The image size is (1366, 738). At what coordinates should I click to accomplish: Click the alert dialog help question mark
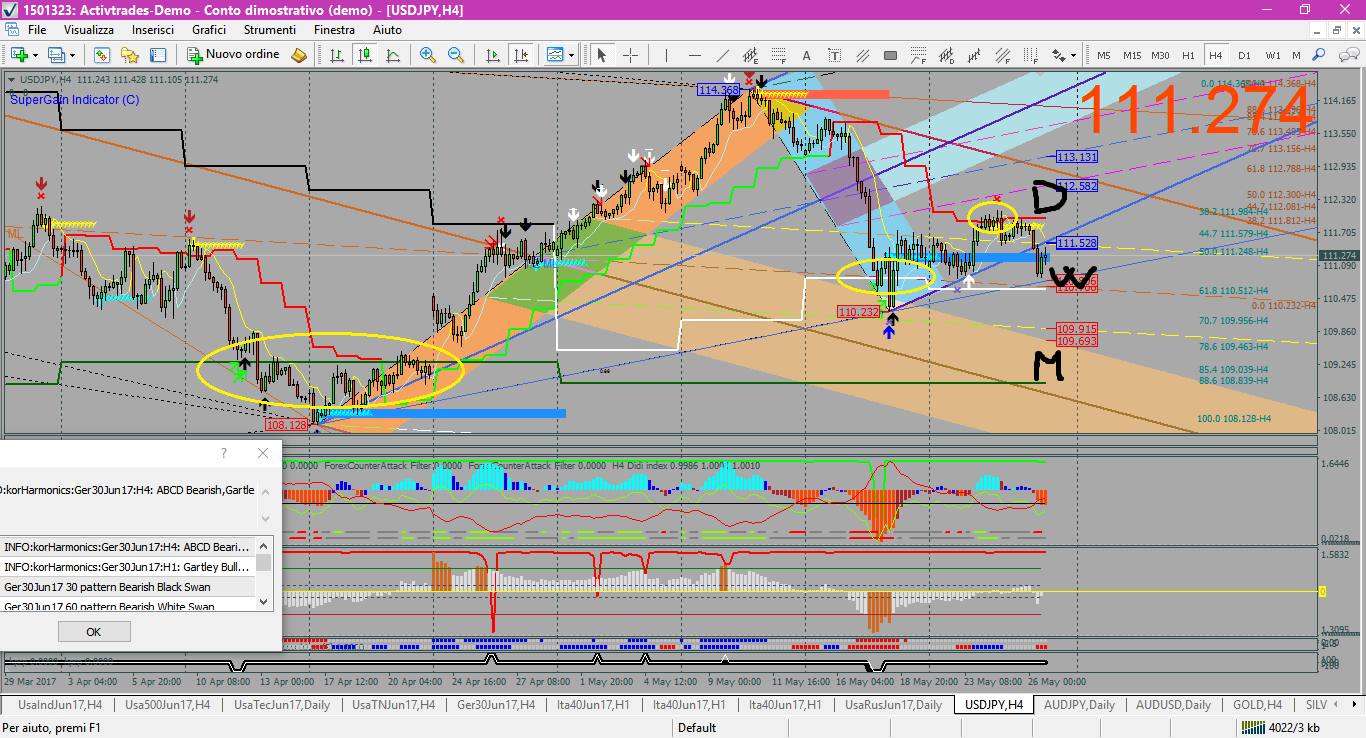pos(223,453)
